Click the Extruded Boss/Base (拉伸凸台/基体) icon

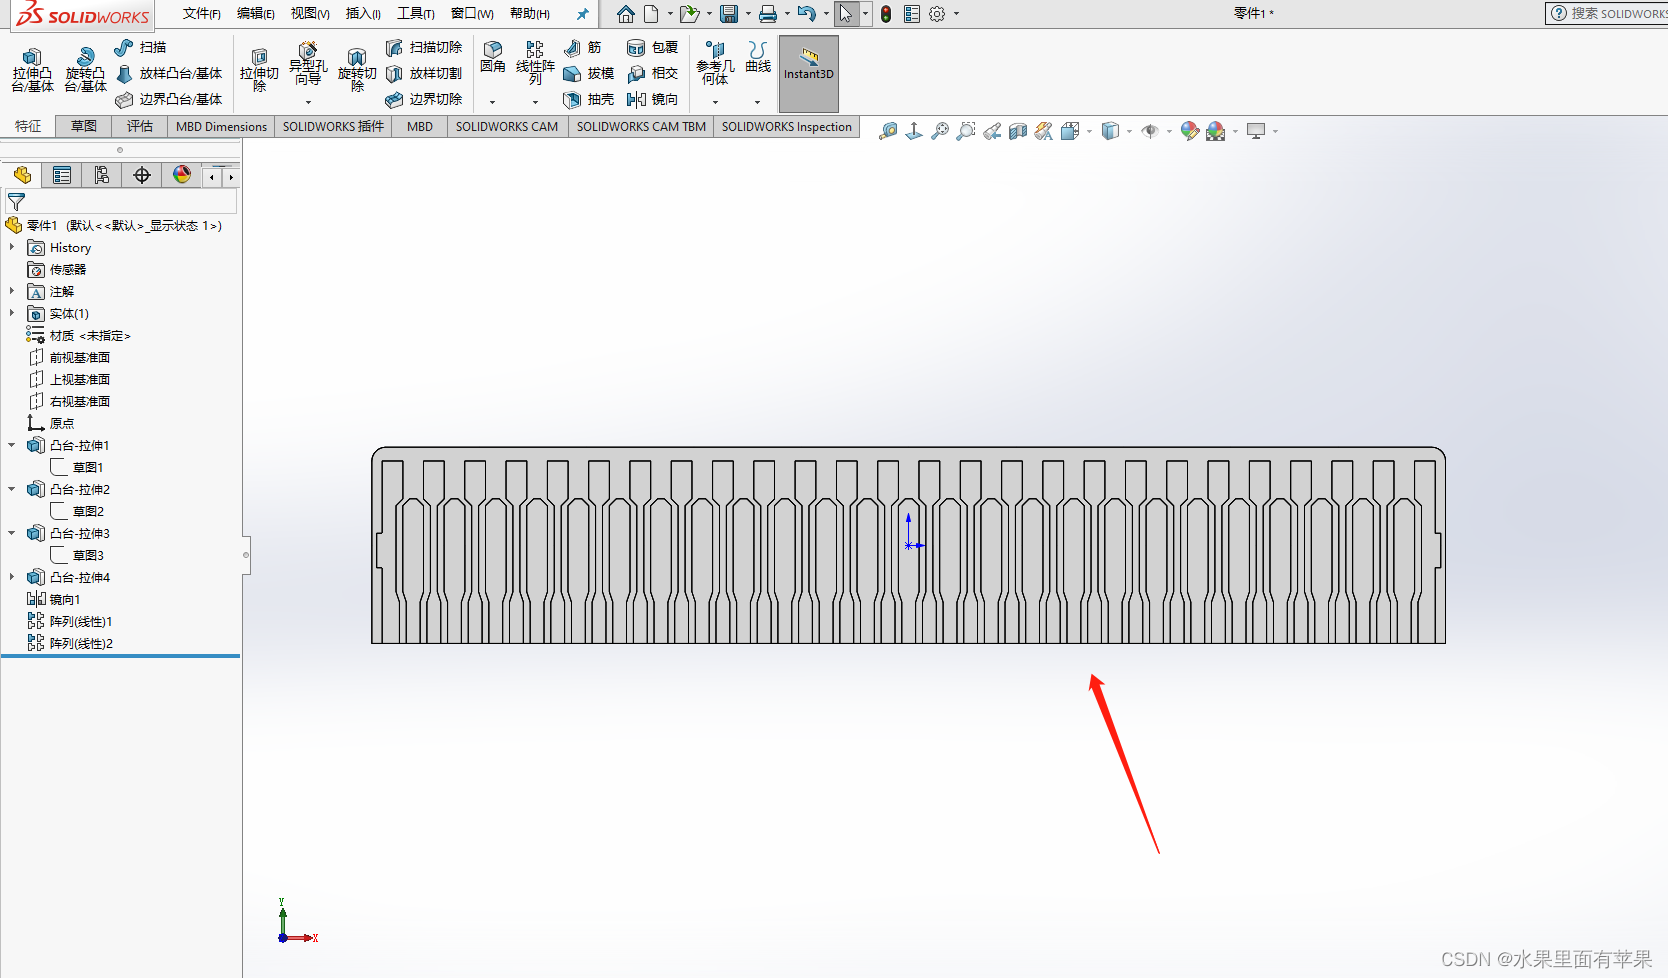click(x=32, y=70)
